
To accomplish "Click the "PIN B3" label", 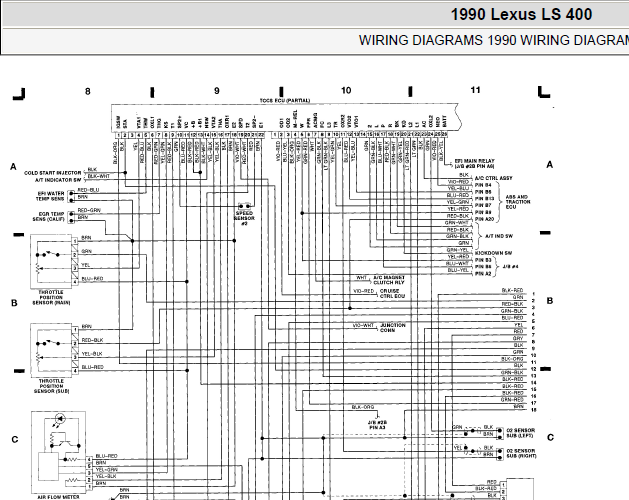I will [x=483, y=260].
